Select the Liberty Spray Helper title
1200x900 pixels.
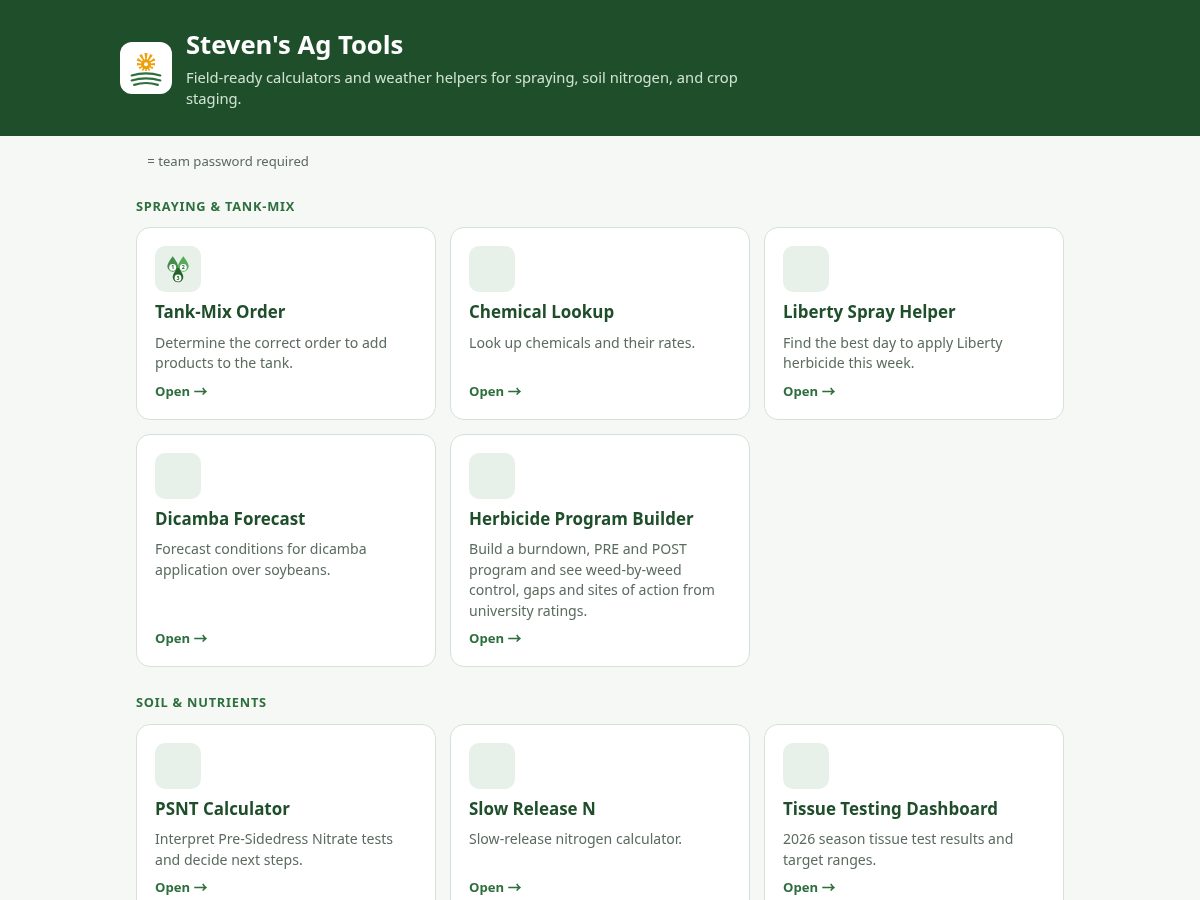869,312
